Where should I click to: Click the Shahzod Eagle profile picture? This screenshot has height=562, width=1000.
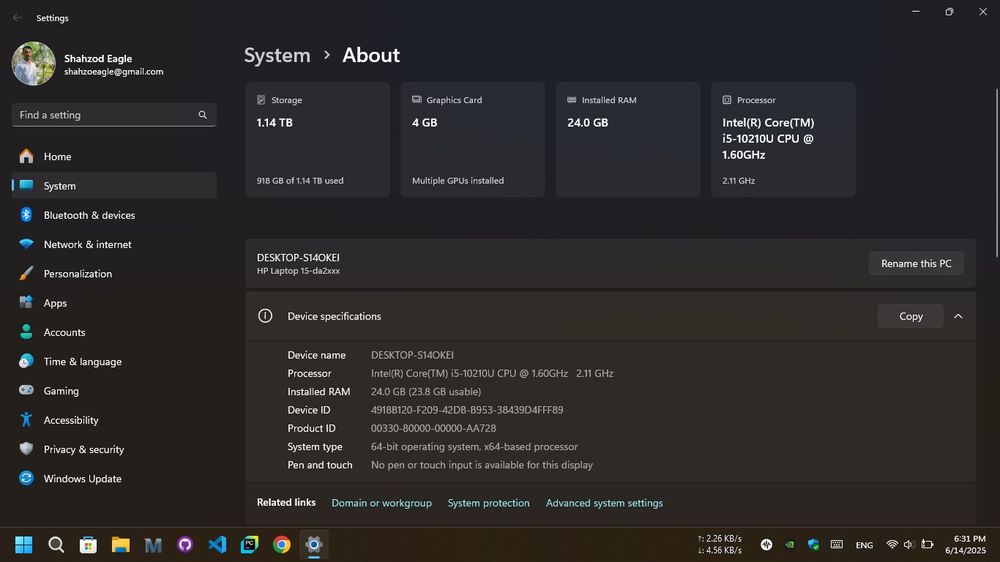[x=34, y=64]
